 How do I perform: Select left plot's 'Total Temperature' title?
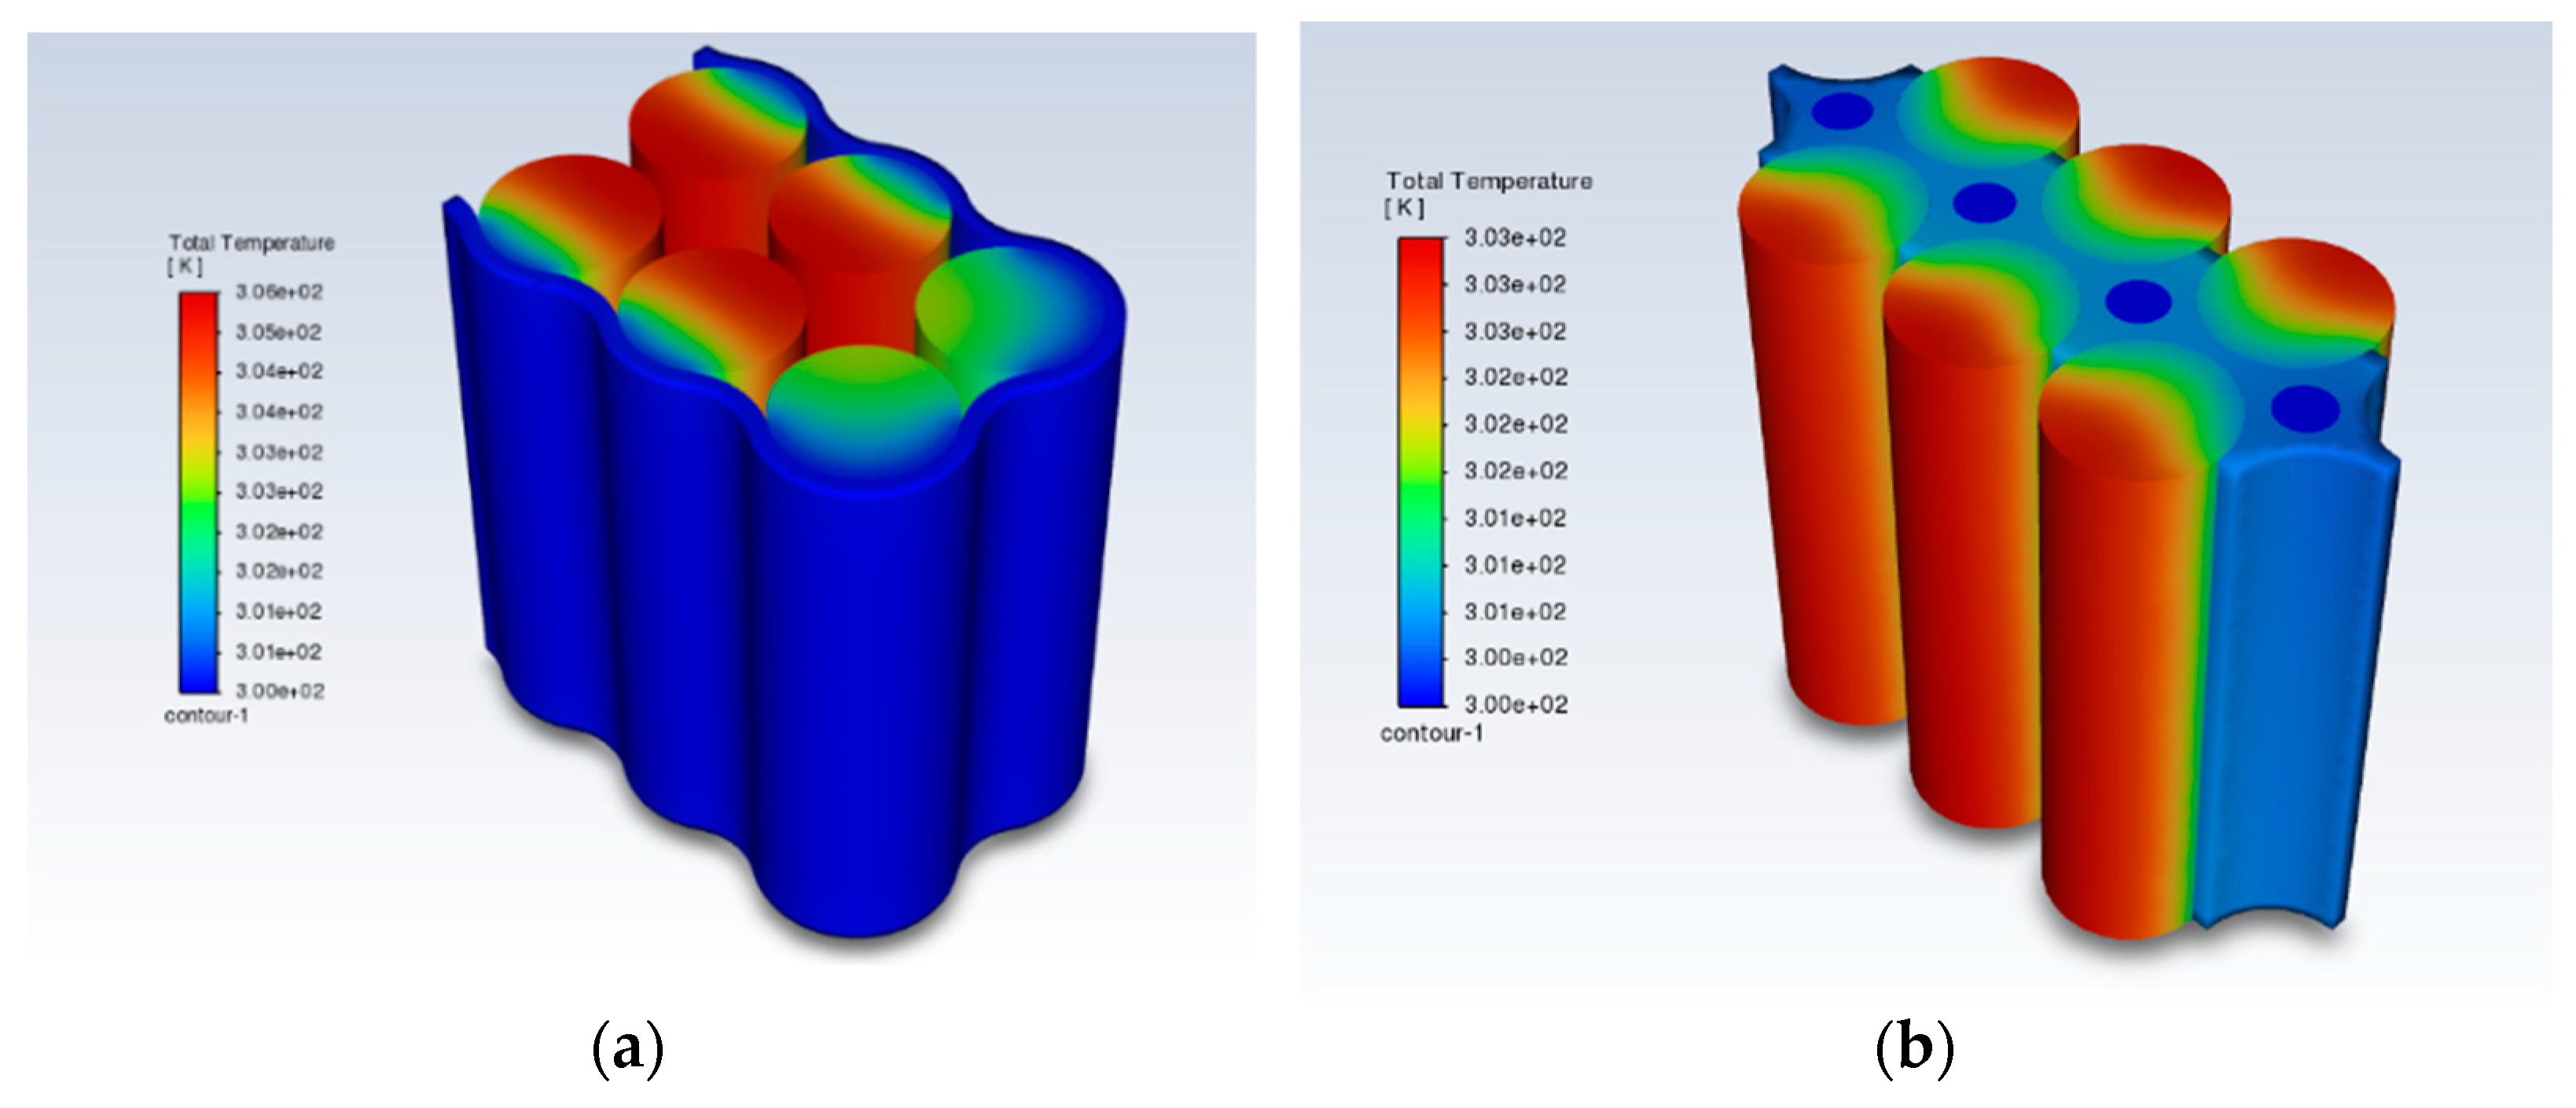point(251,243)
